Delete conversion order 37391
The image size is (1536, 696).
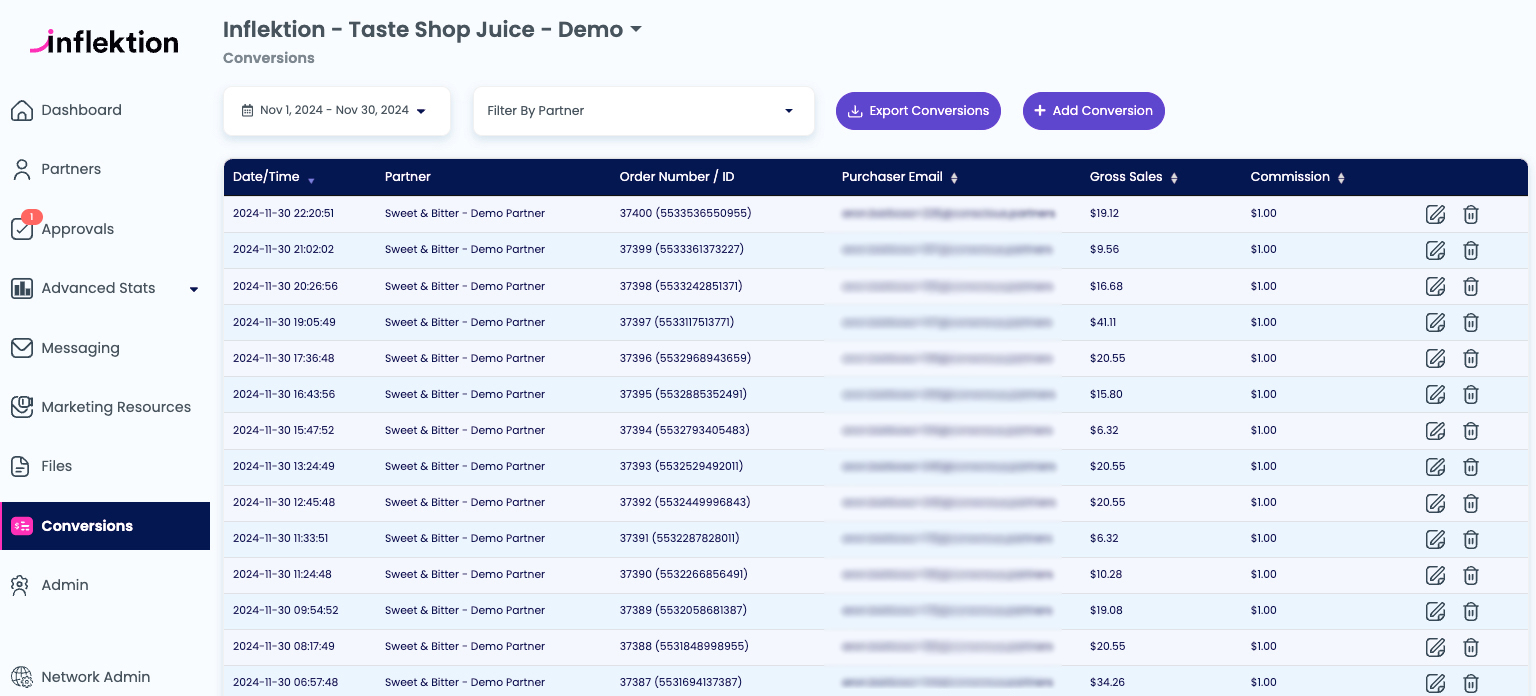pyautogui.click(x=1471, y=538)
